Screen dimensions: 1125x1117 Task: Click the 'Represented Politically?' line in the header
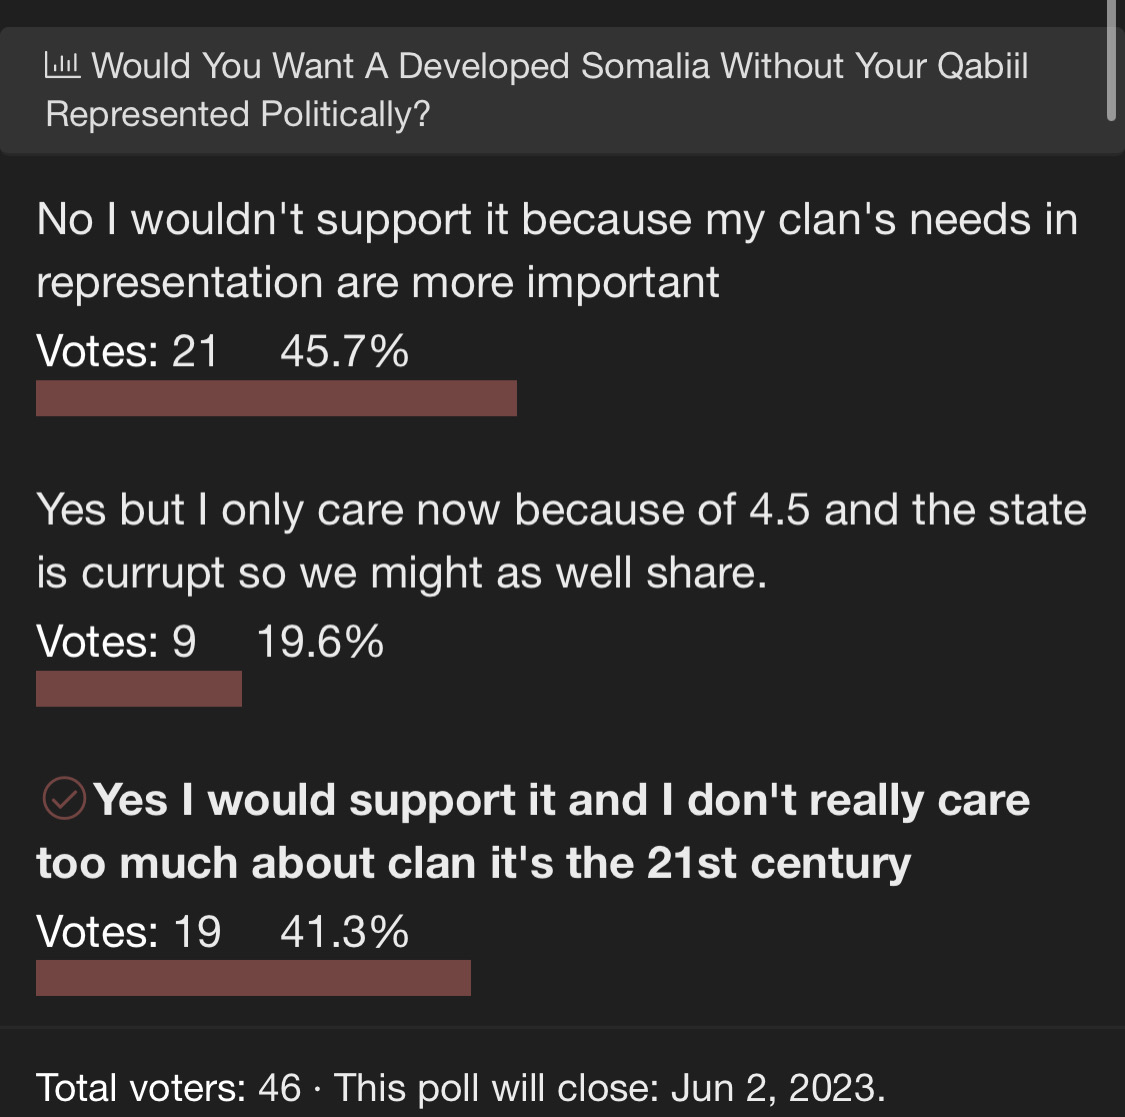238,114
